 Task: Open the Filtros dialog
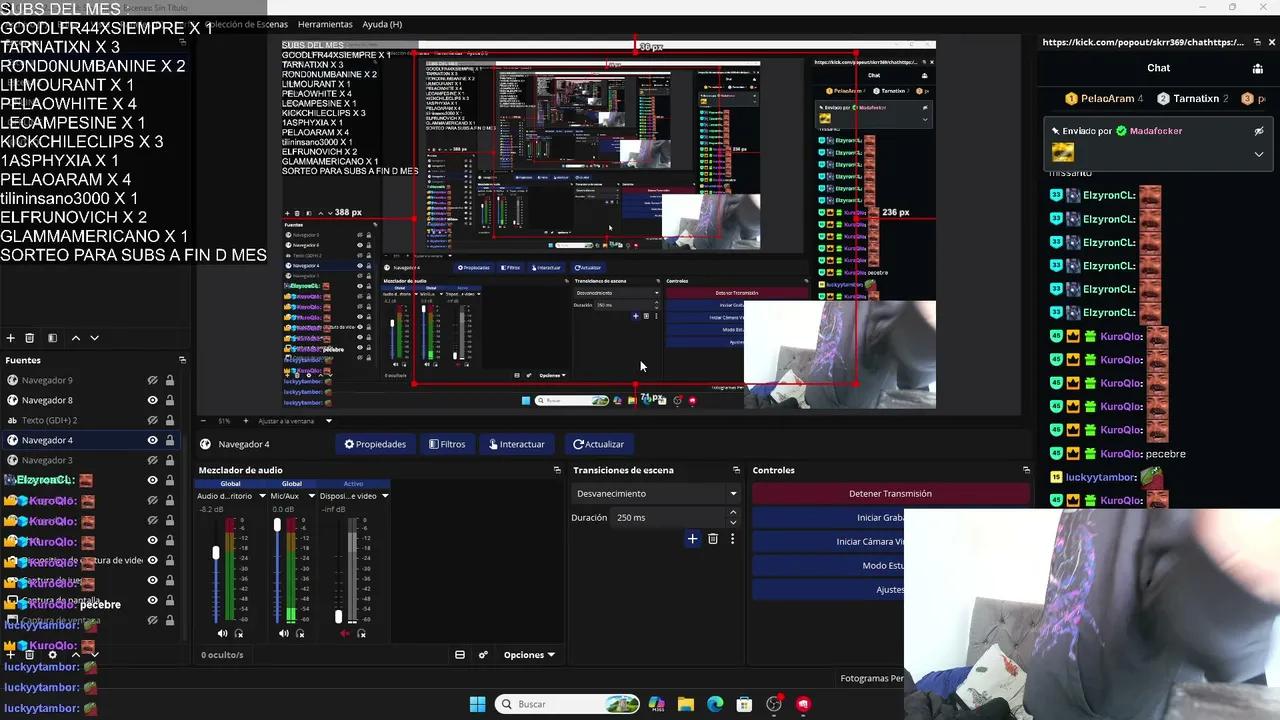coord(447,444)
